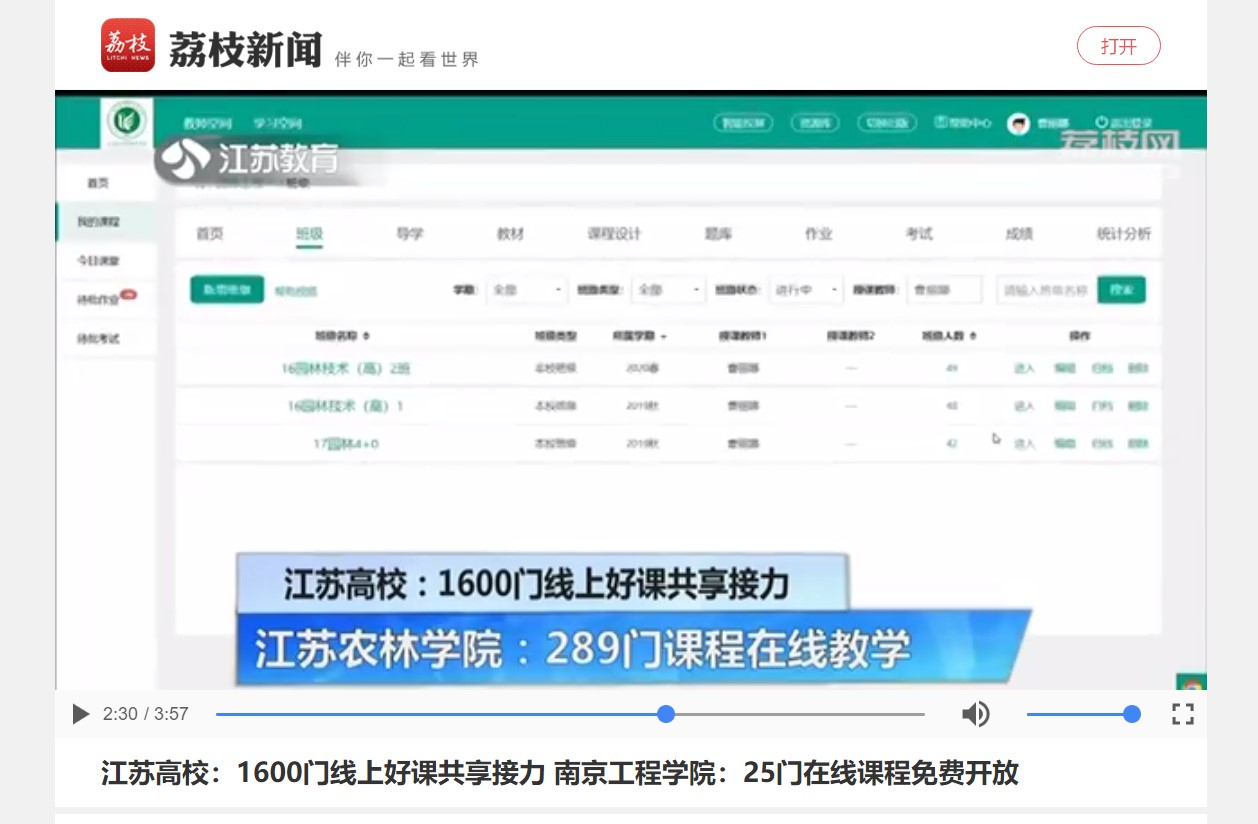1258x824 pixels.
Task: Click the 17园林4+0 class link
Action: (x=346, y=443)
